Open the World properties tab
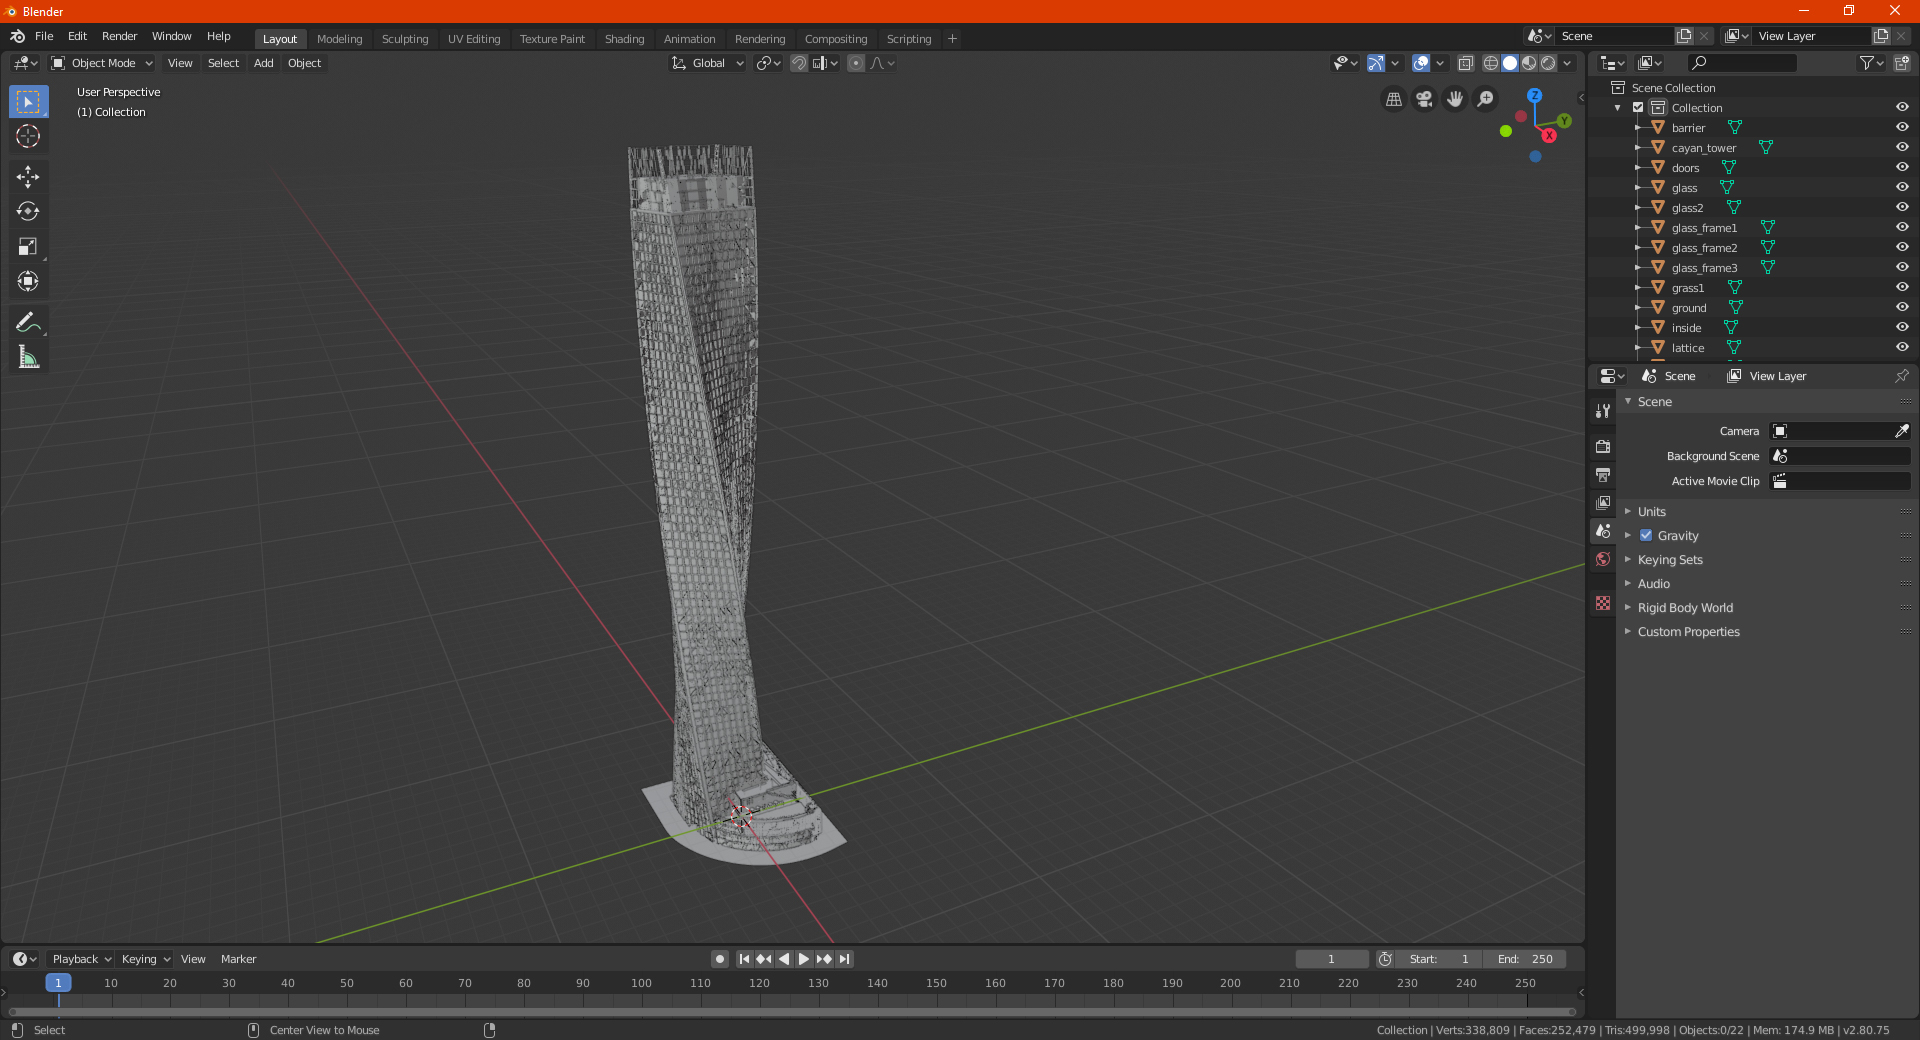Viewport: 1920px width, 1040px height. (1603, 559)
